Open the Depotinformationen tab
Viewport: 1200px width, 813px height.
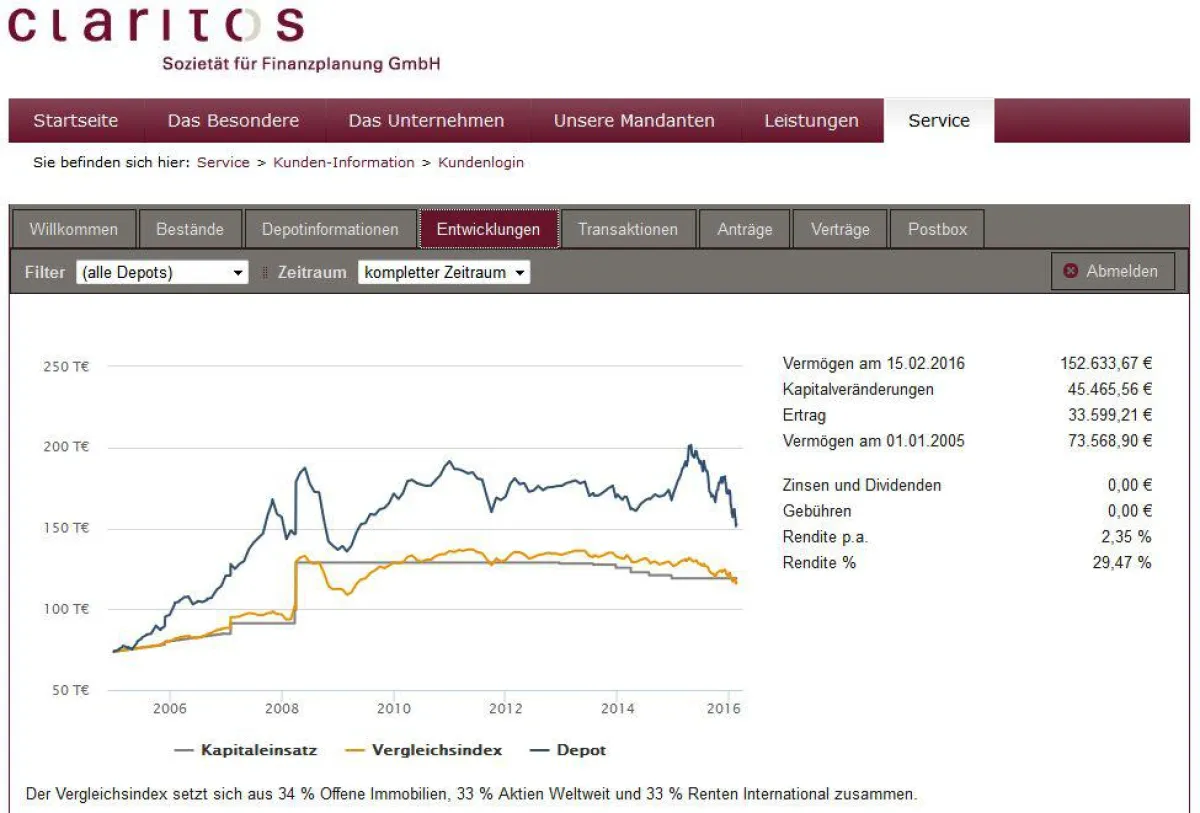point(330,229)
